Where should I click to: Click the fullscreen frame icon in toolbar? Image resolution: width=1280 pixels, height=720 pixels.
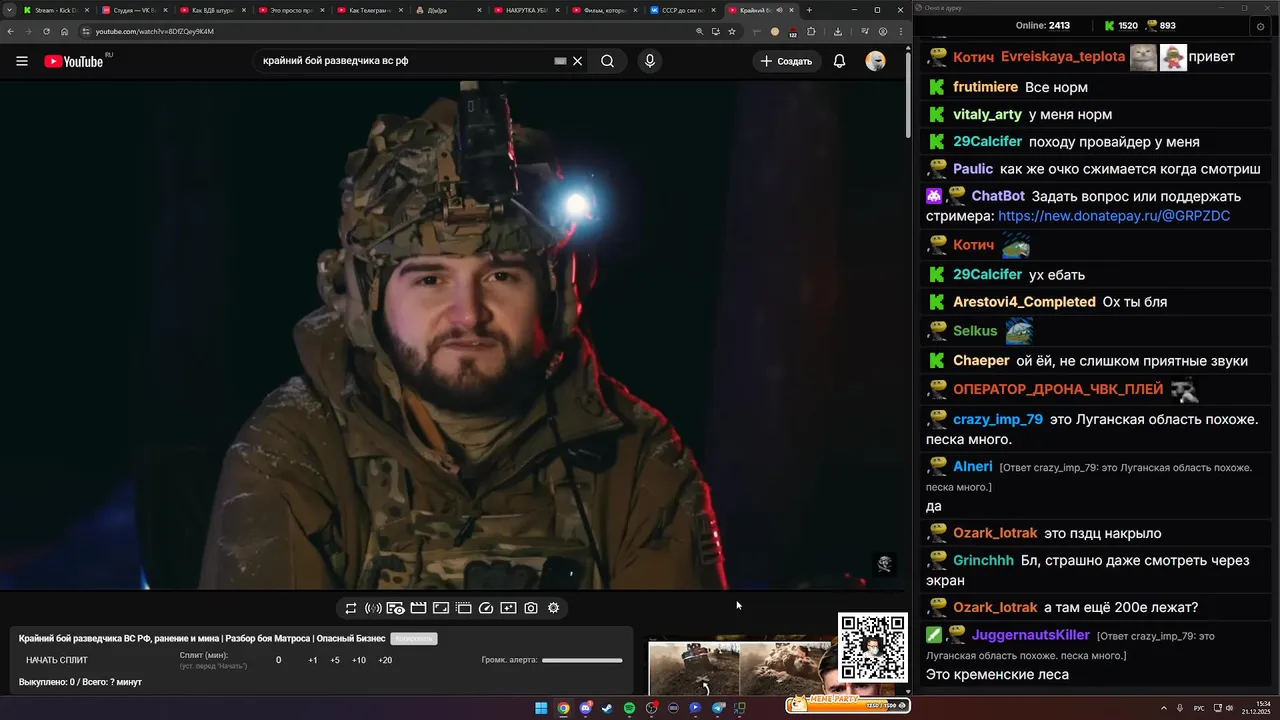(441, 608)
